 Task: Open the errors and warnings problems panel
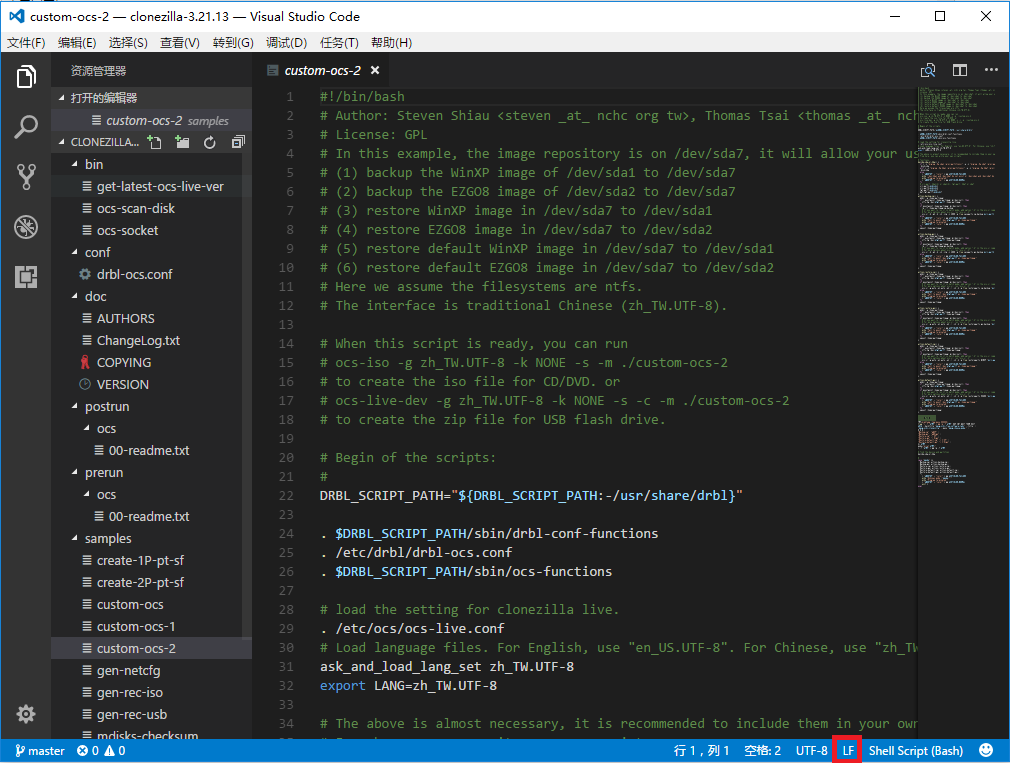[x=101, y=751]
